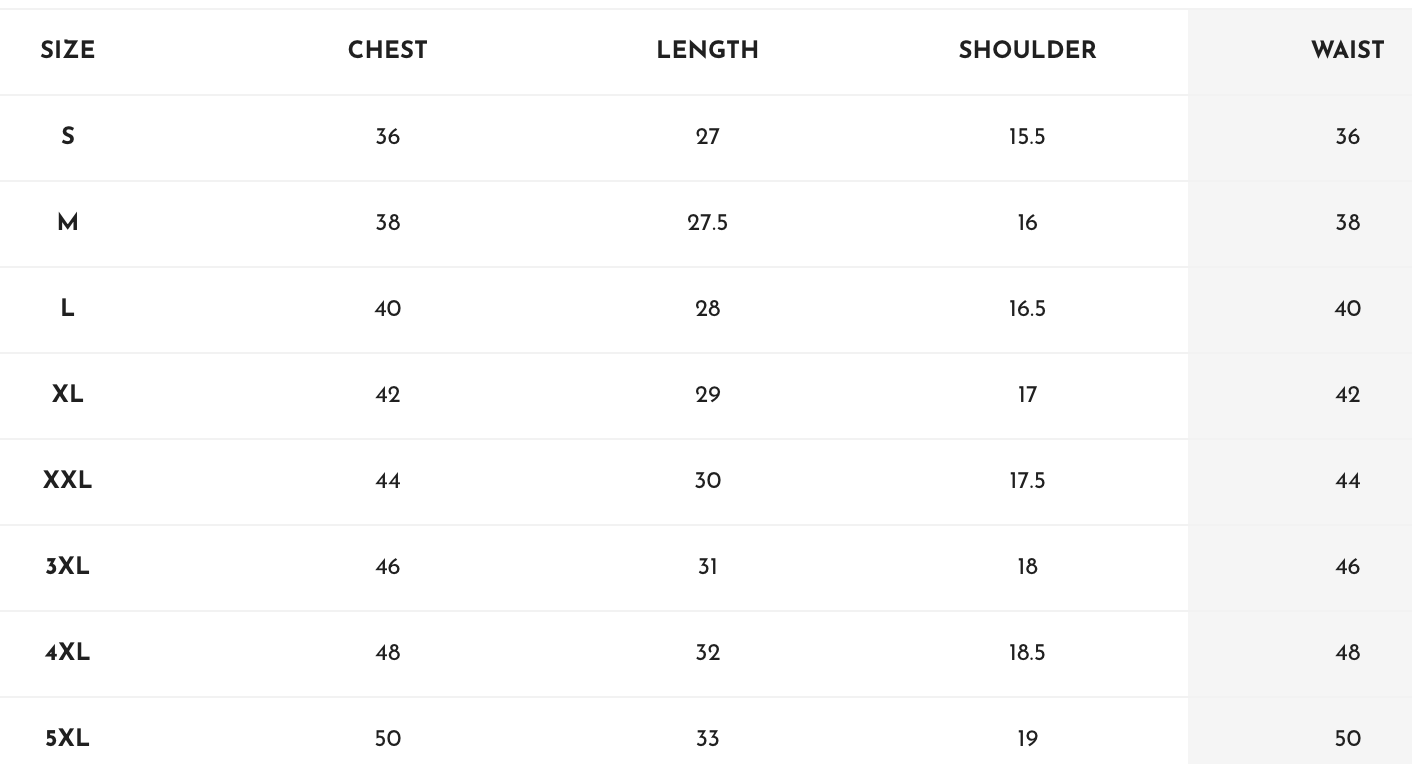
Task: Click the SHOULDER column header
Action: click(1028, 51)
